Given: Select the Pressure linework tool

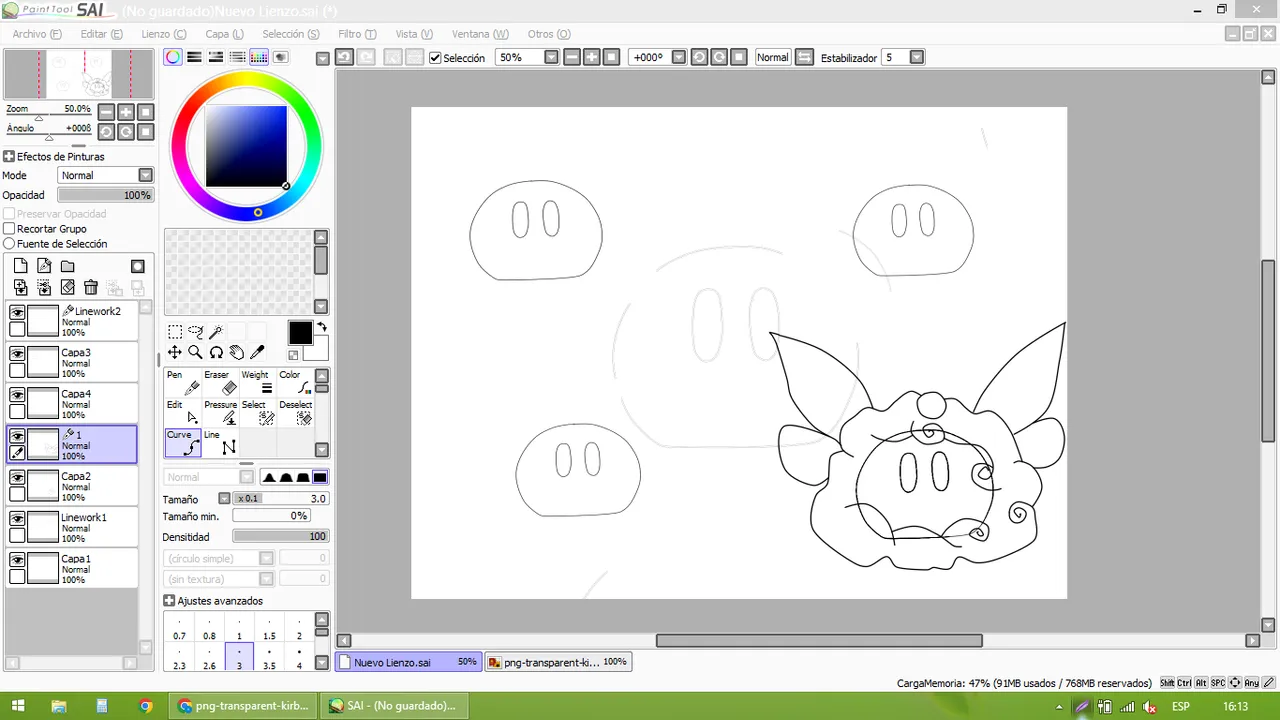Looking at the screenshot, I should 221,412.
